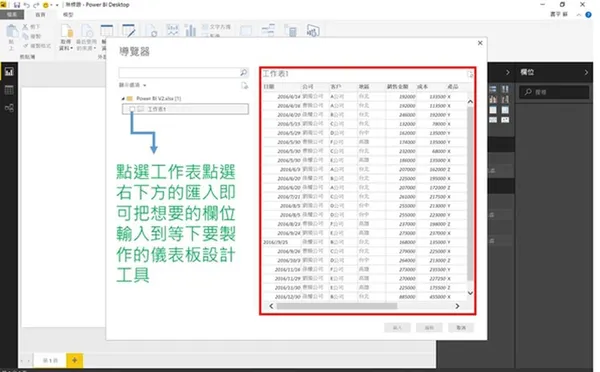Viewport: 600px width, 372px height.
Task: Click the 地區 column header in preview
Action: (364, 86)
